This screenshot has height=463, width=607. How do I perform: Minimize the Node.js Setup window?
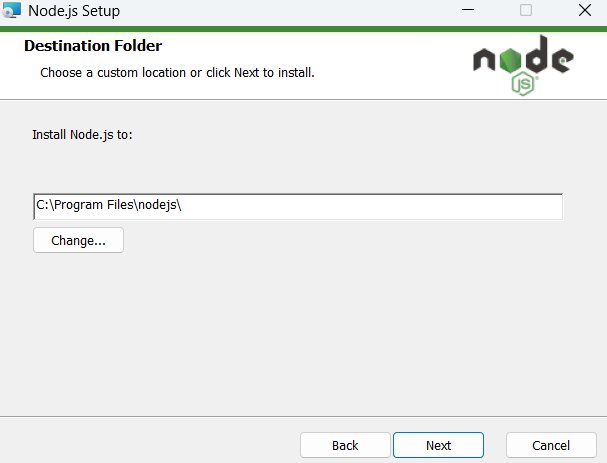point(468,10)
